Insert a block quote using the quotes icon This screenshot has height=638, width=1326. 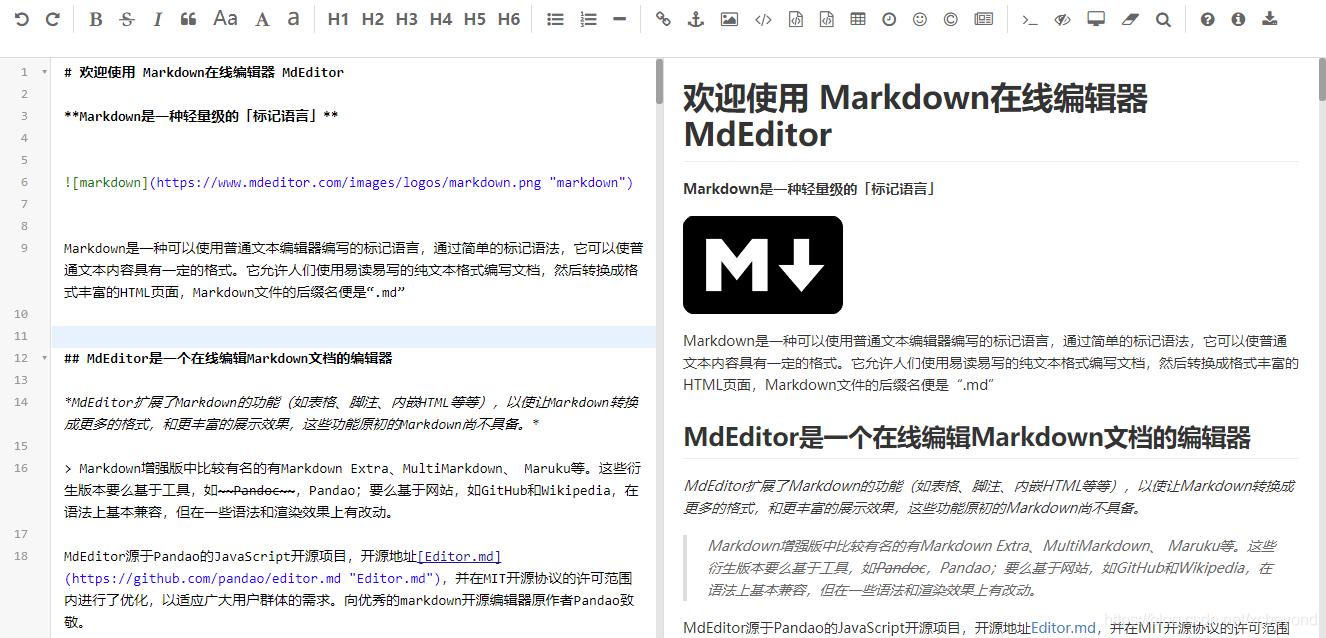pyautogui.click(x=188, y=19)
